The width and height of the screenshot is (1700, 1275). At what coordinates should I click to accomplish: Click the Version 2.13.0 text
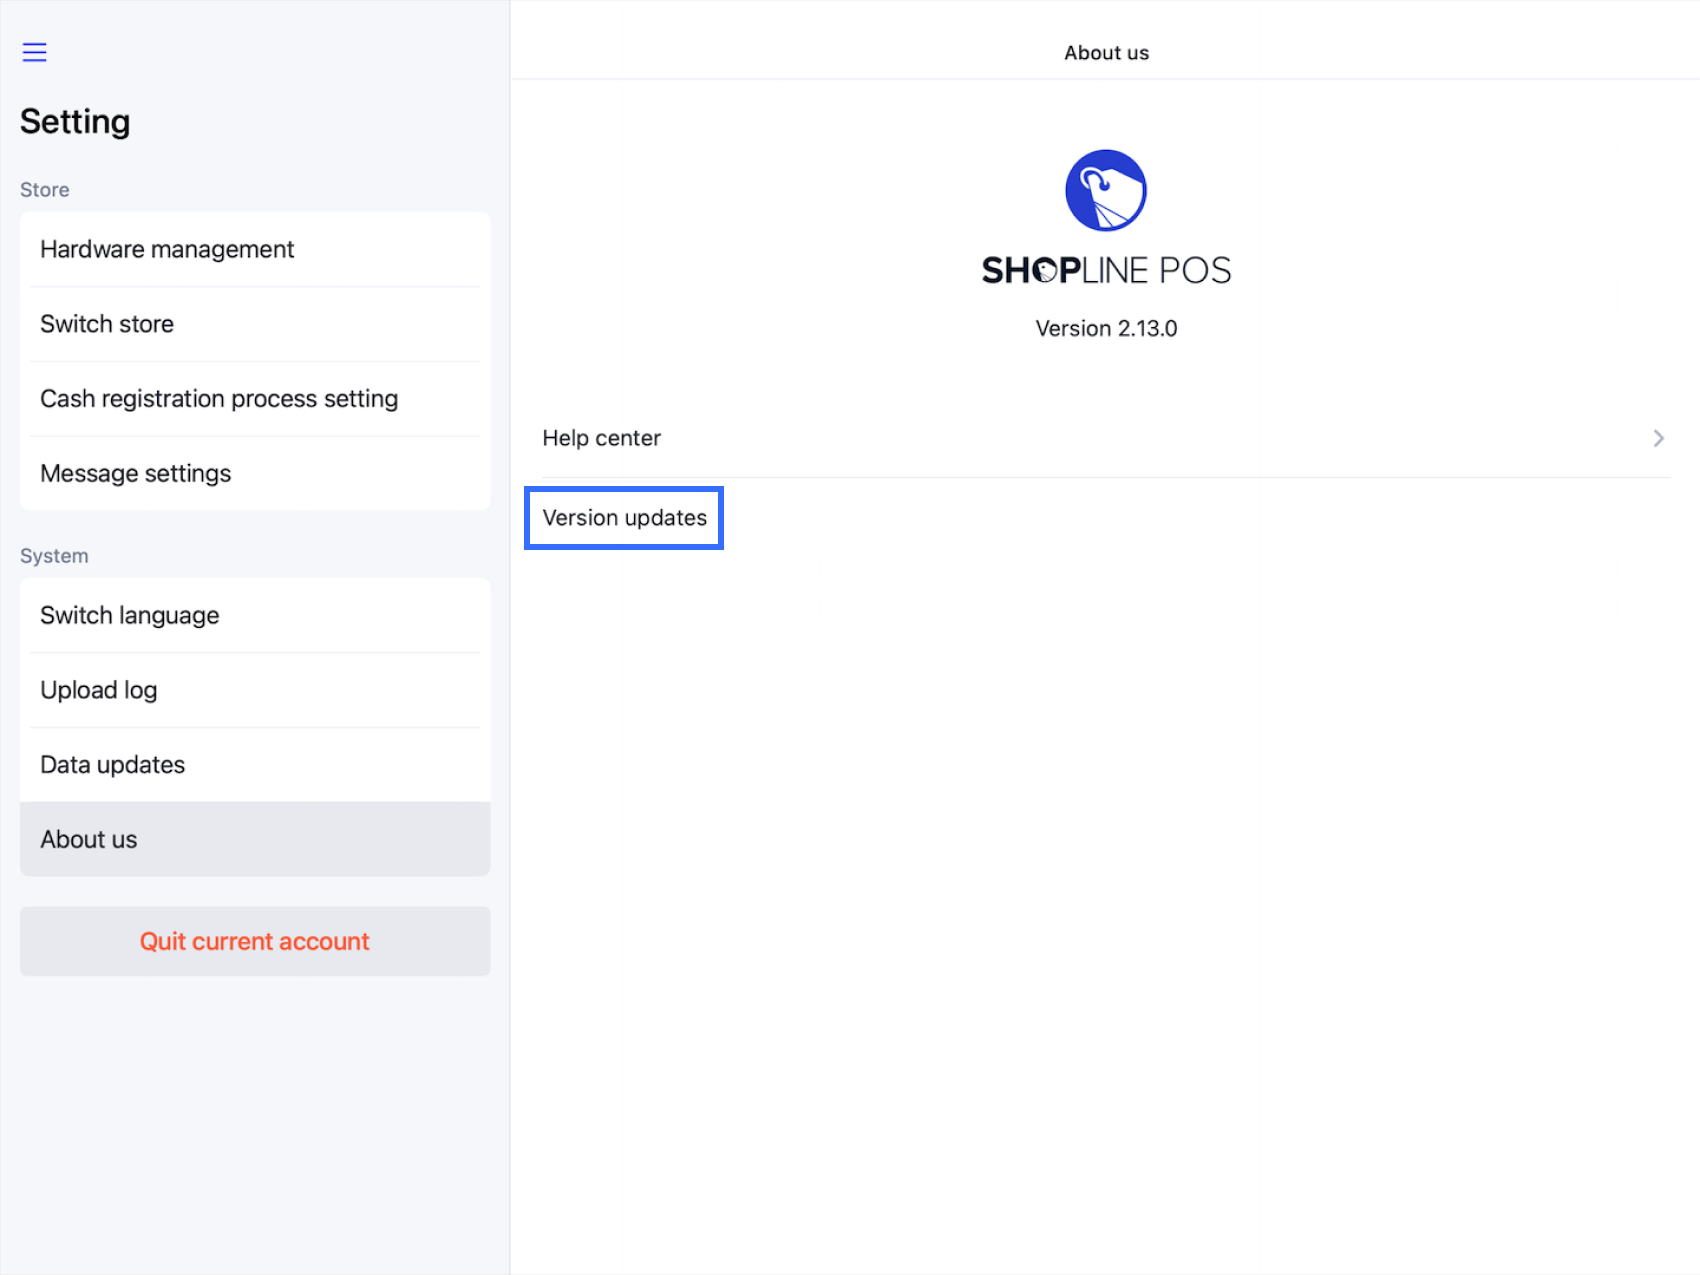point(1106,328)
